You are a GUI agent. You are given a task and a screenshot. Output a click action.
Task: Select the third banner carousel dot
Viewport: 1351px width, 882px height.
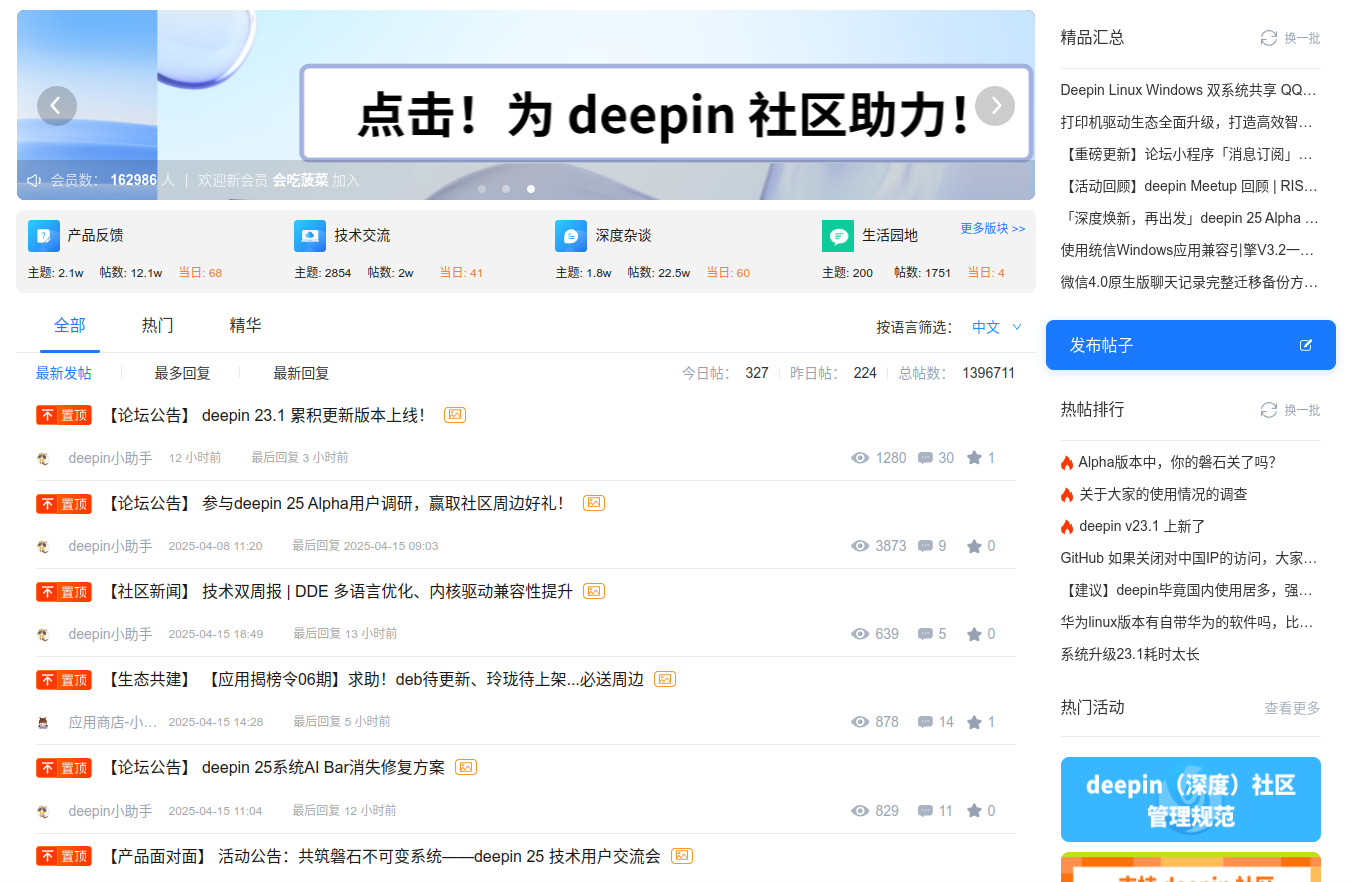(531, 188)
